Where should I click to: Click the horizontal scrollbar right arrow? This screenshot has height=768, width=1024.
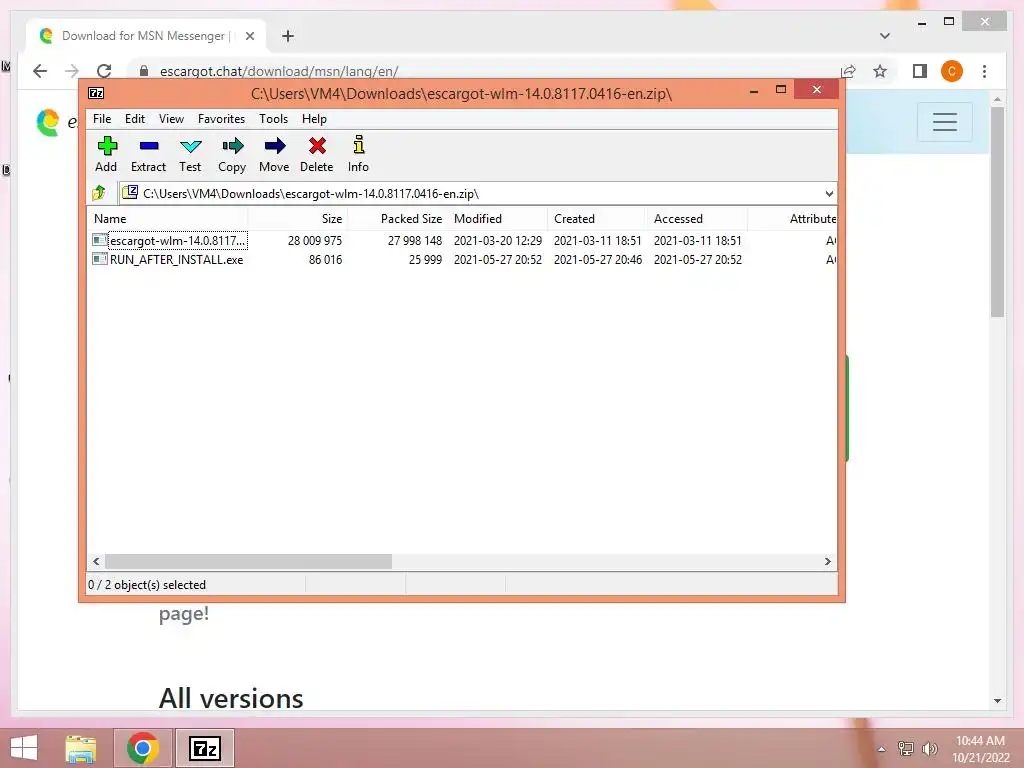click(x=827, y=562)
